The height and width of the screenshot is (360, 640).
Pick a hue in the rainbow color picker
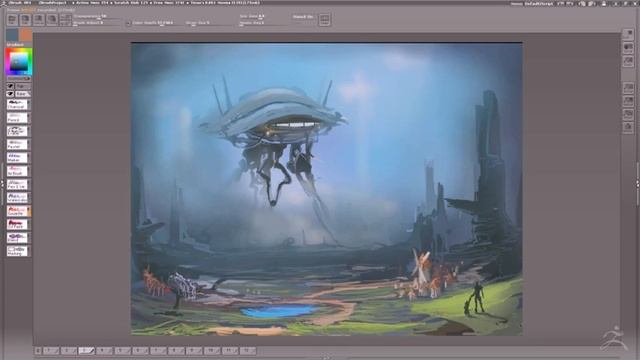pos(18,61)
